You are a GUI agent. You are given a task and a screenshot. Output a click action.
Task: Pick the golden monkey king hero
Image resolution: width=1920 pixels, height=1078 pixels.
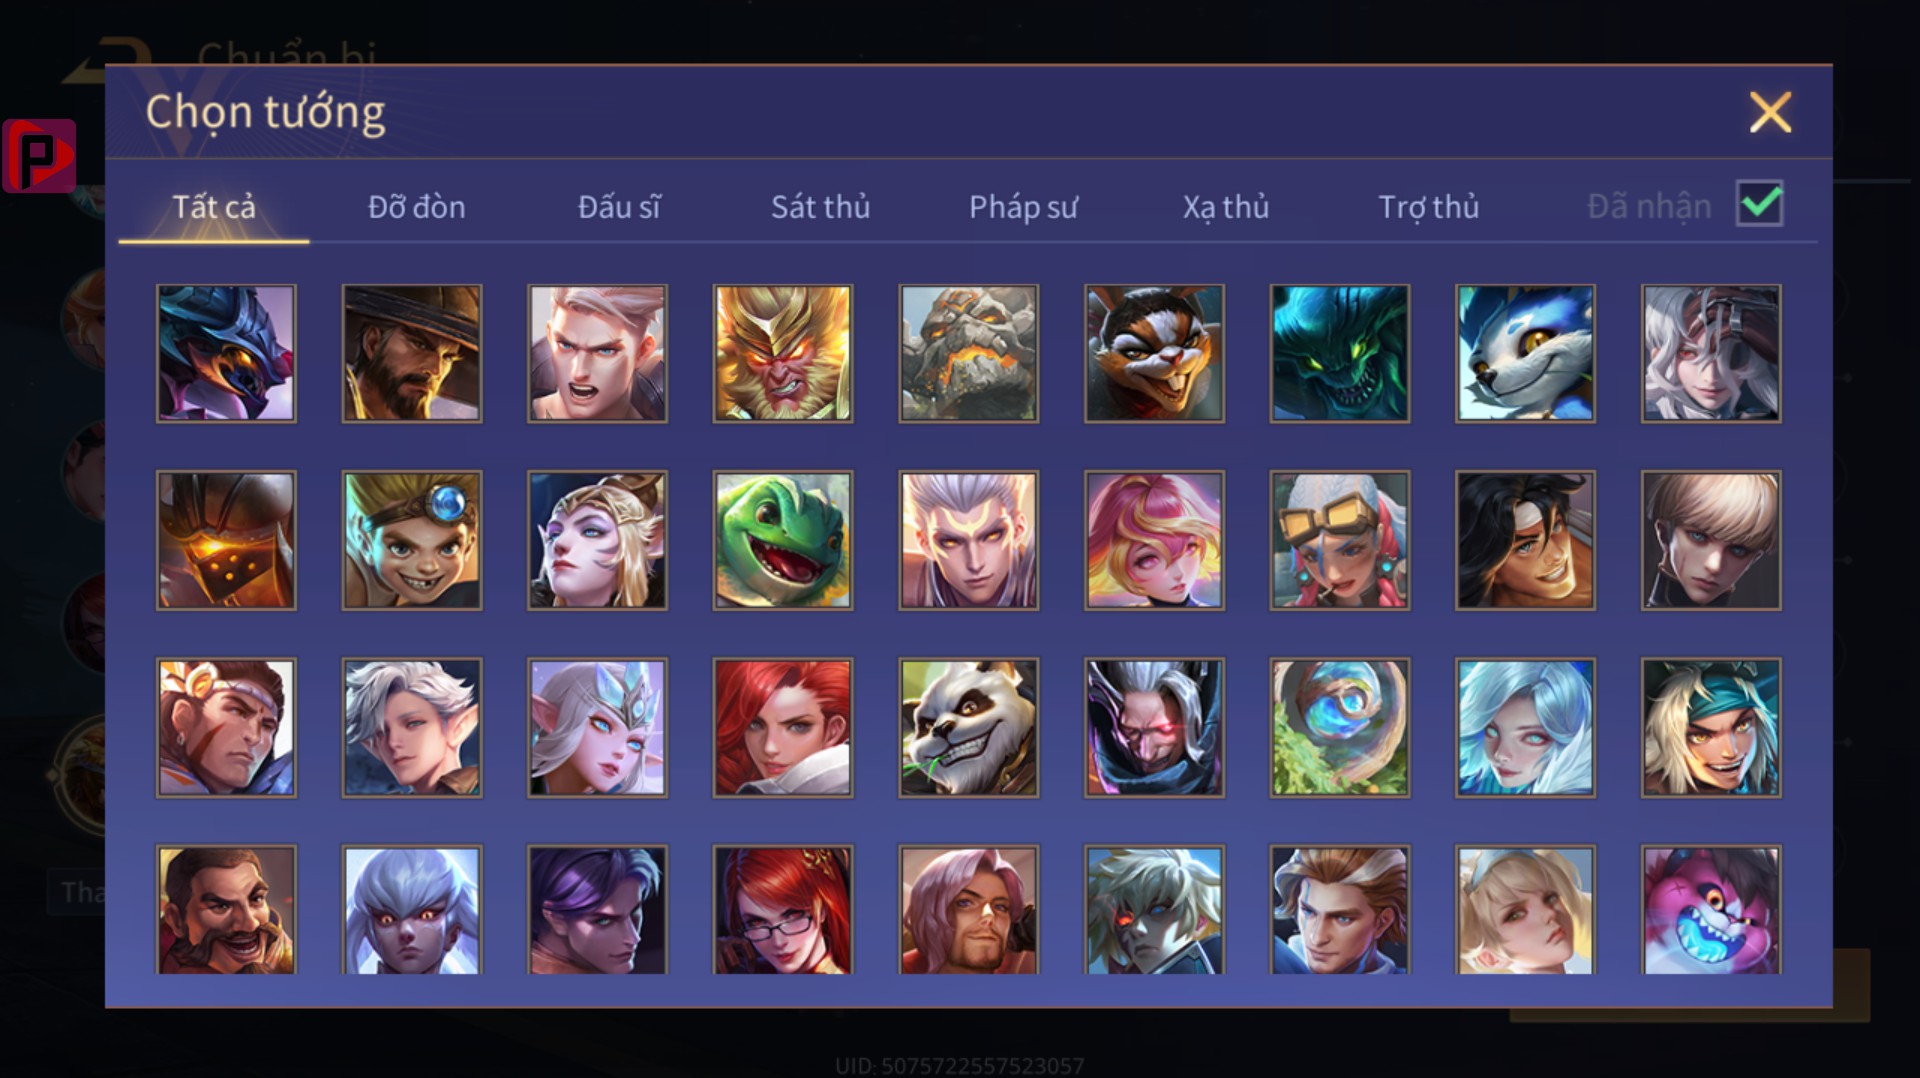coord(783,353)
